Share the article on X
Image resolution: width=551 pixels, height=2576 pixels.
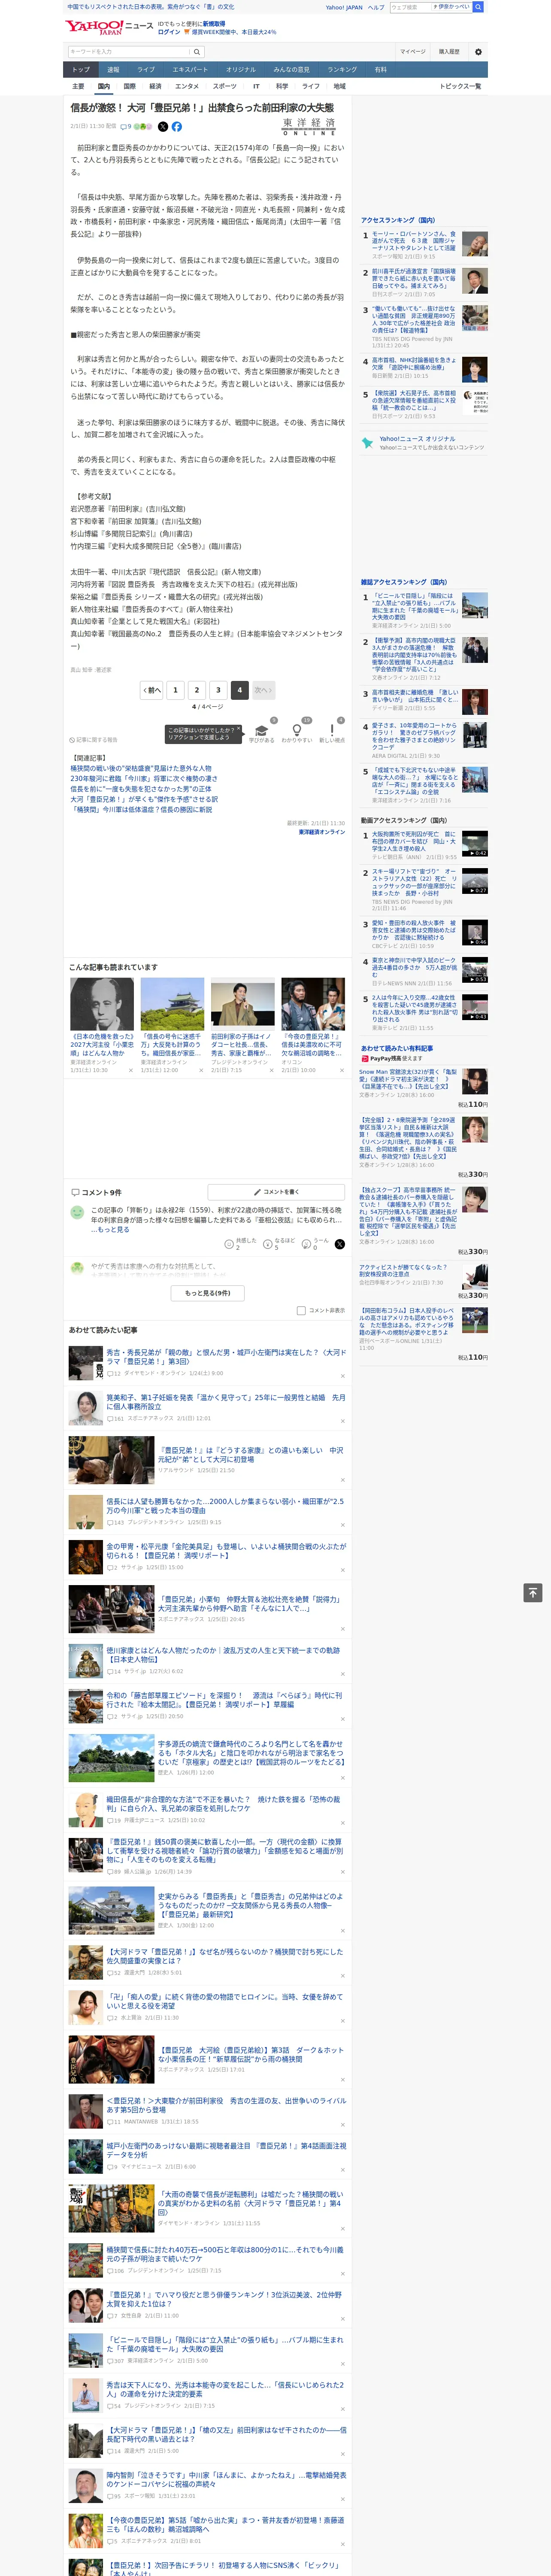click(163, 127)
